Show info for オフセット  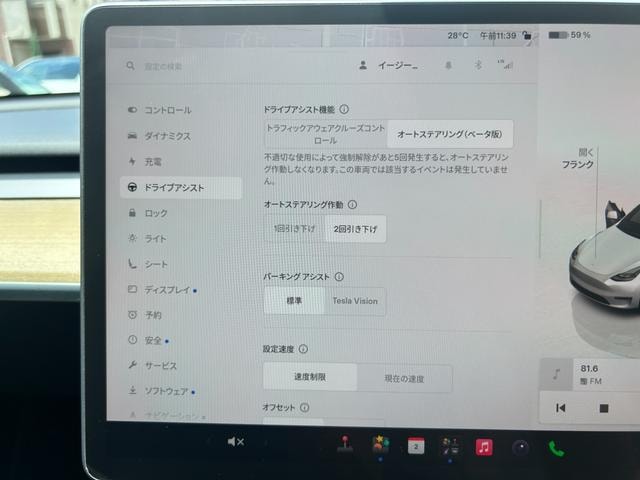pos(304,407)
